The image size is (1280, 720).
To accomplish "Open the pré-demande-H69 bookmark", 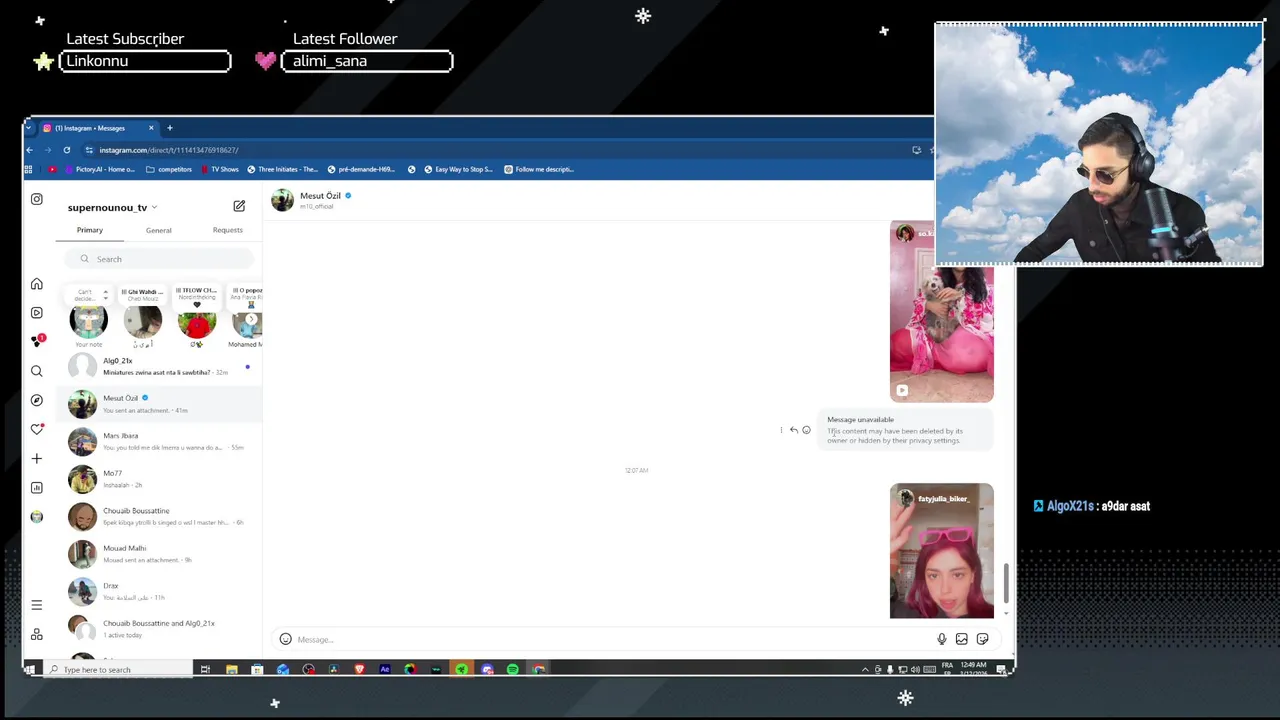I will [x=361, y=169].
